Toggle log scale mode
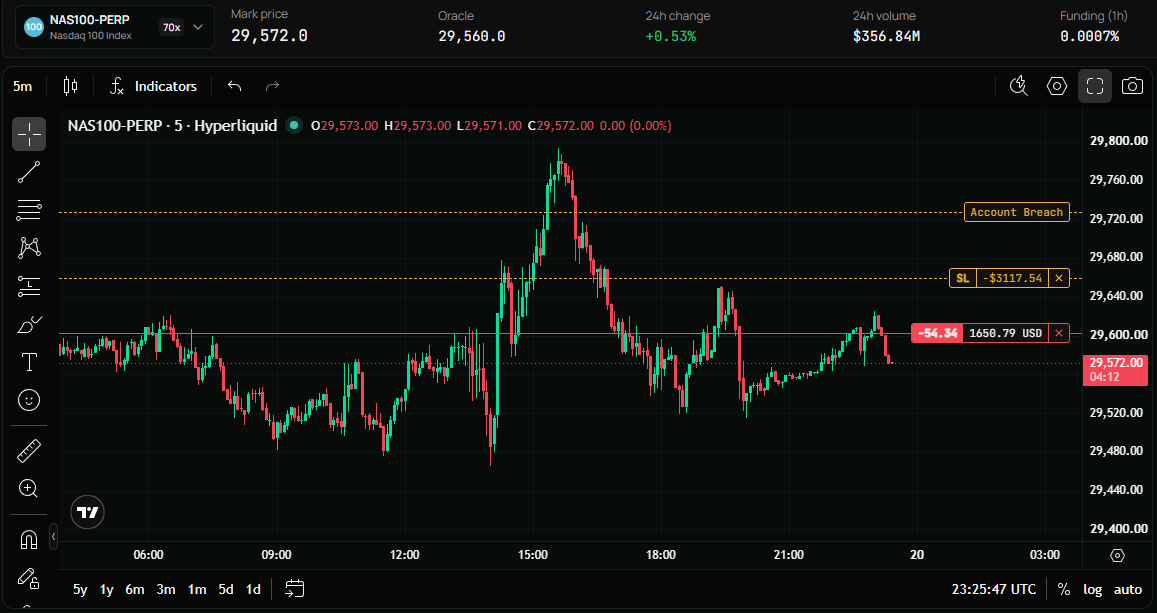This screenshot has width=1157, height=613. click(1093, 589)
